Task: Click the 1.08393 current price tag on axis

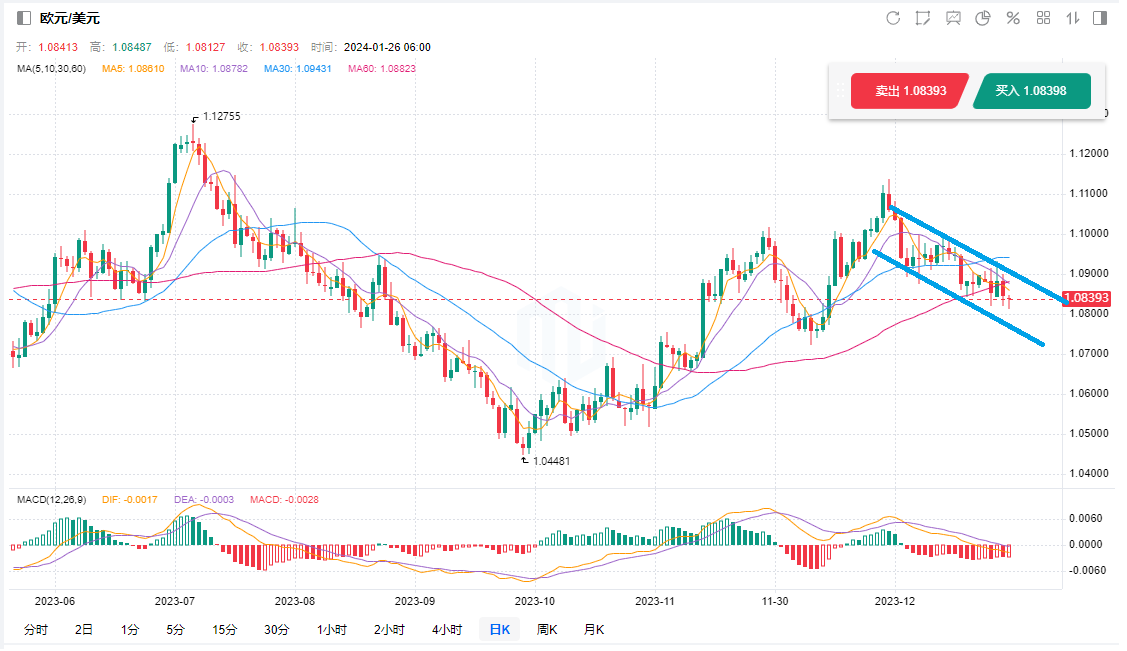Action: 1087,298
